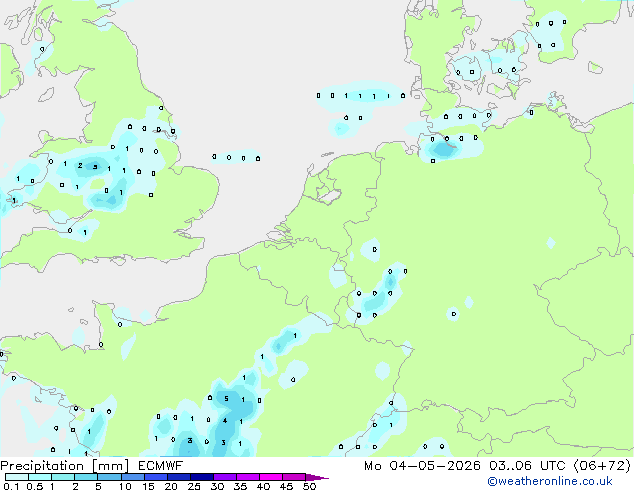Pick the 40–45 mm magenta legend swatch
634x490 pixels.
(x=271, y=477)
